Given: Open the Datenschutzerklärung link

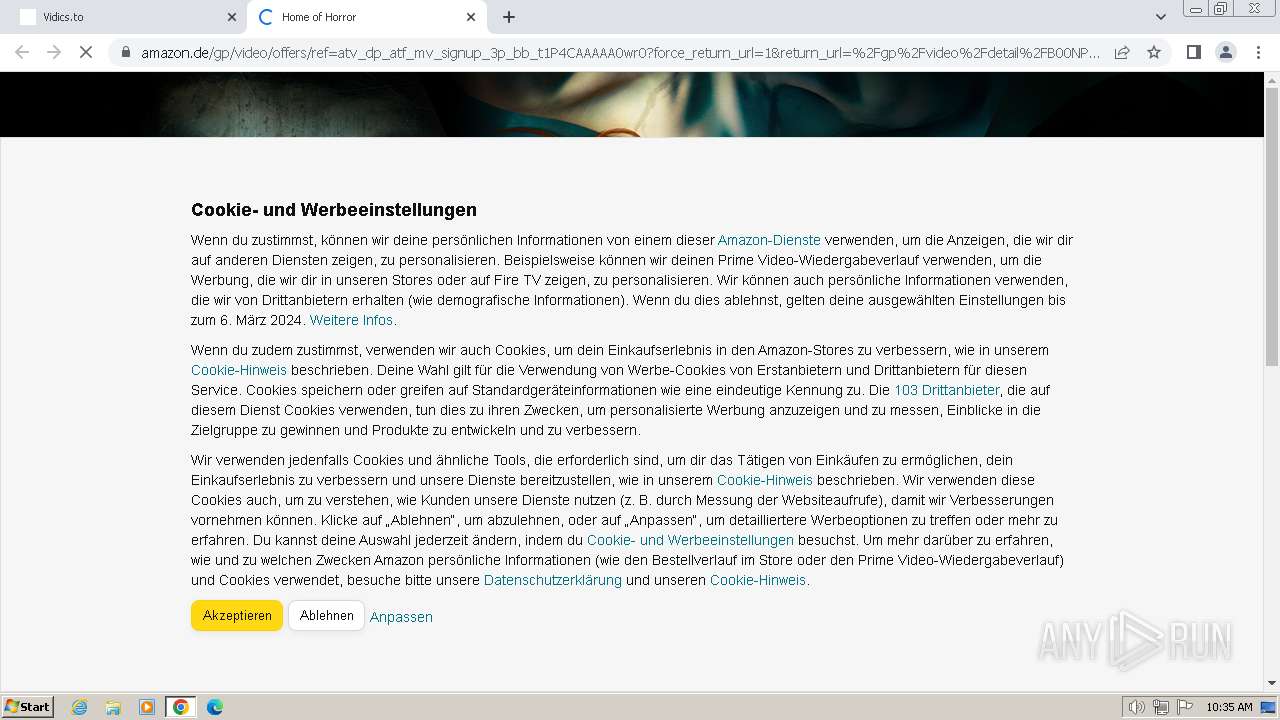Looking at the screenshot, I should 553,580.
